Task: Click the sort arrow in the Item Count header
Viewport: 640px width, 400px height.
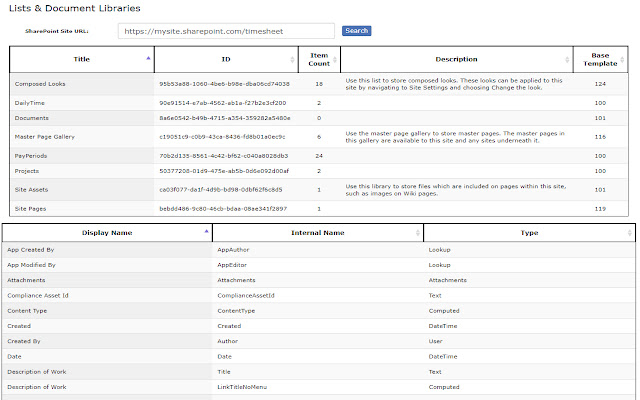Action: [334, 59]
